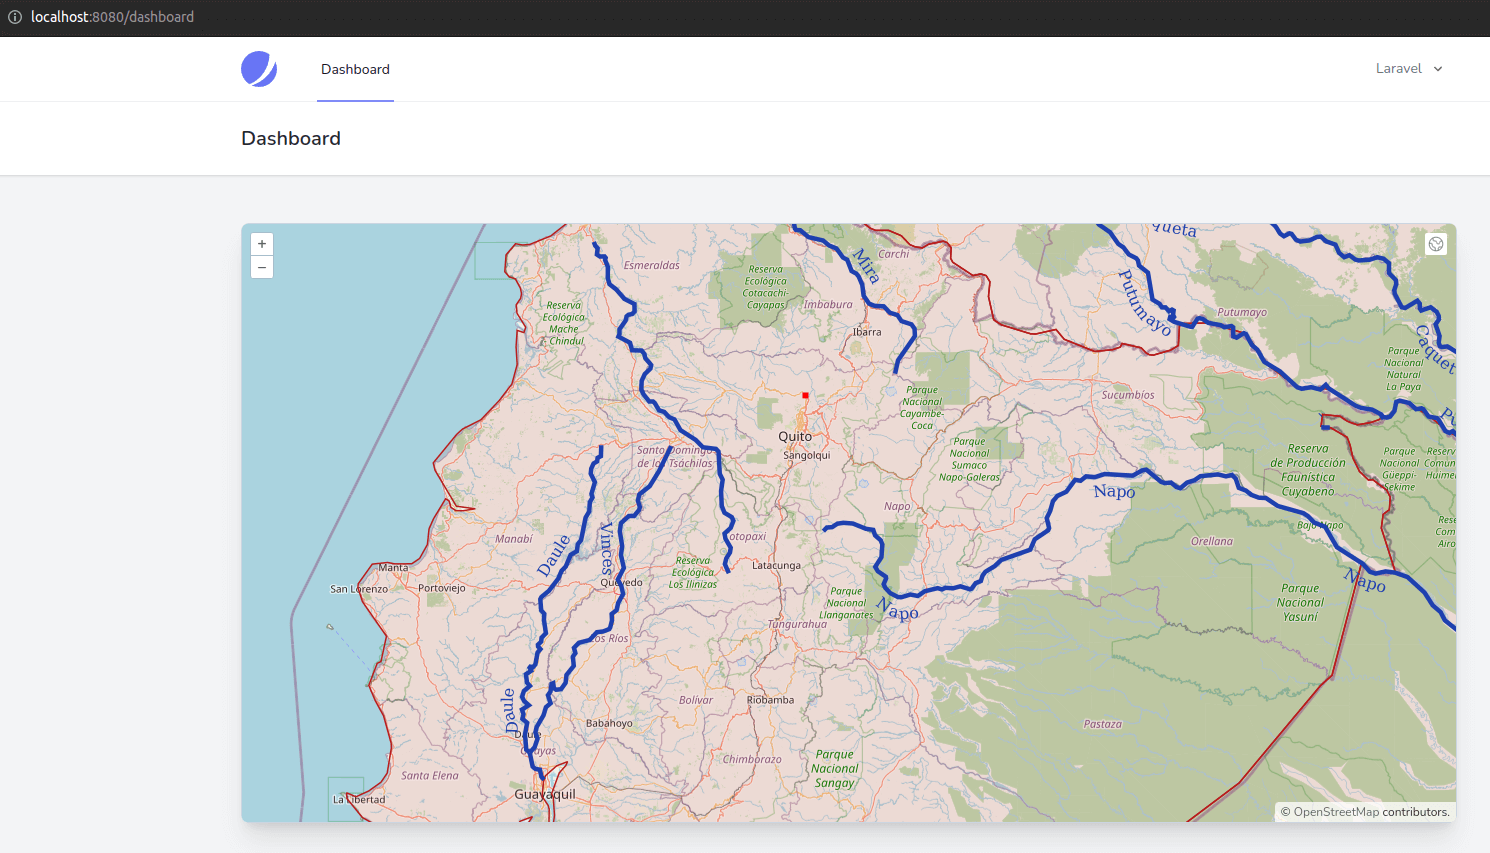The image size is (1490, 853).
Task: Click the Manta label on map
Action: pos(393,567)
